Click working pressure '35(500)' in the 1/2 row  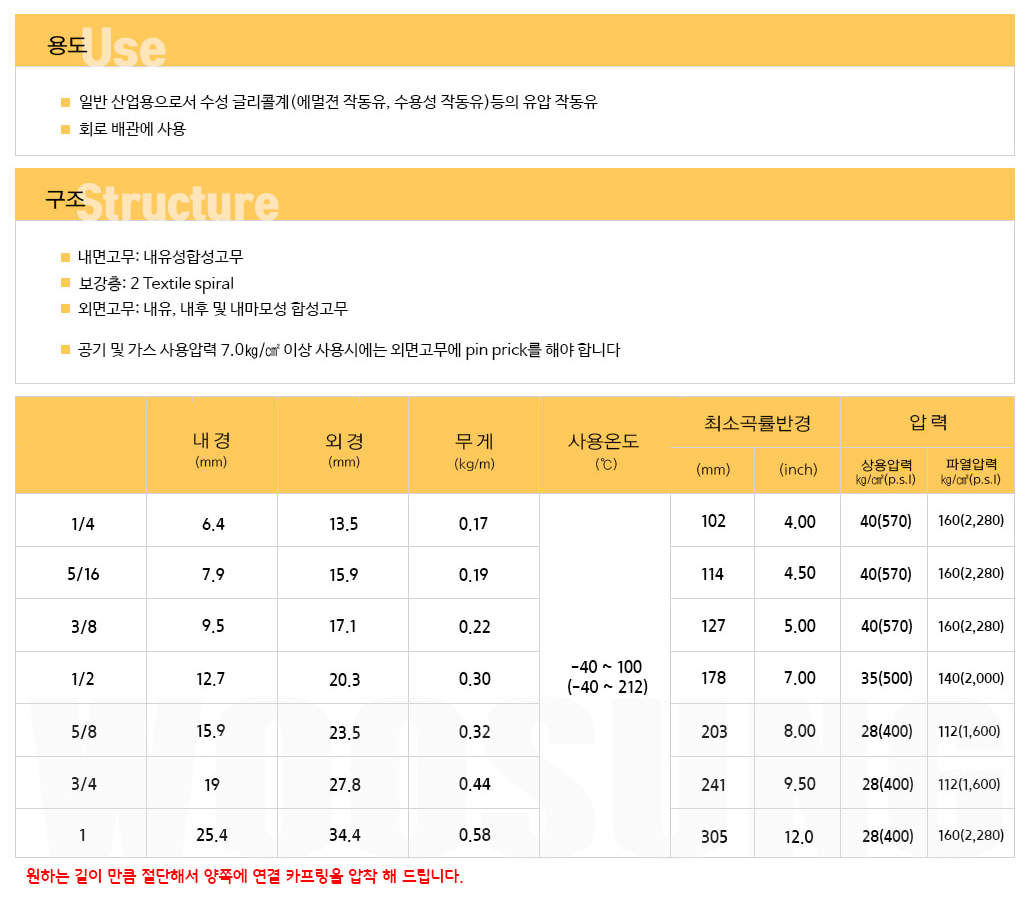tap(886, 678)
